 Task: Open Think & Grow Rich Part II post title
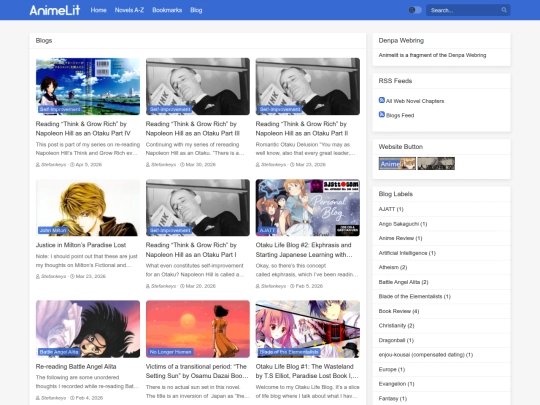point(302,128)
